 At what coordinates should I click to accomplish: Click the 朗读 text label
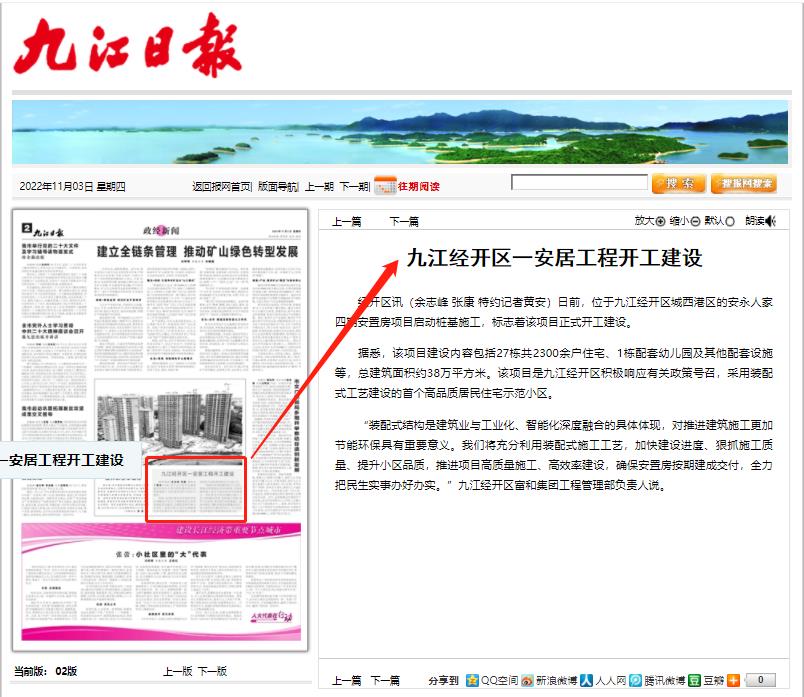pyautogui.click(x=755, y=221)
